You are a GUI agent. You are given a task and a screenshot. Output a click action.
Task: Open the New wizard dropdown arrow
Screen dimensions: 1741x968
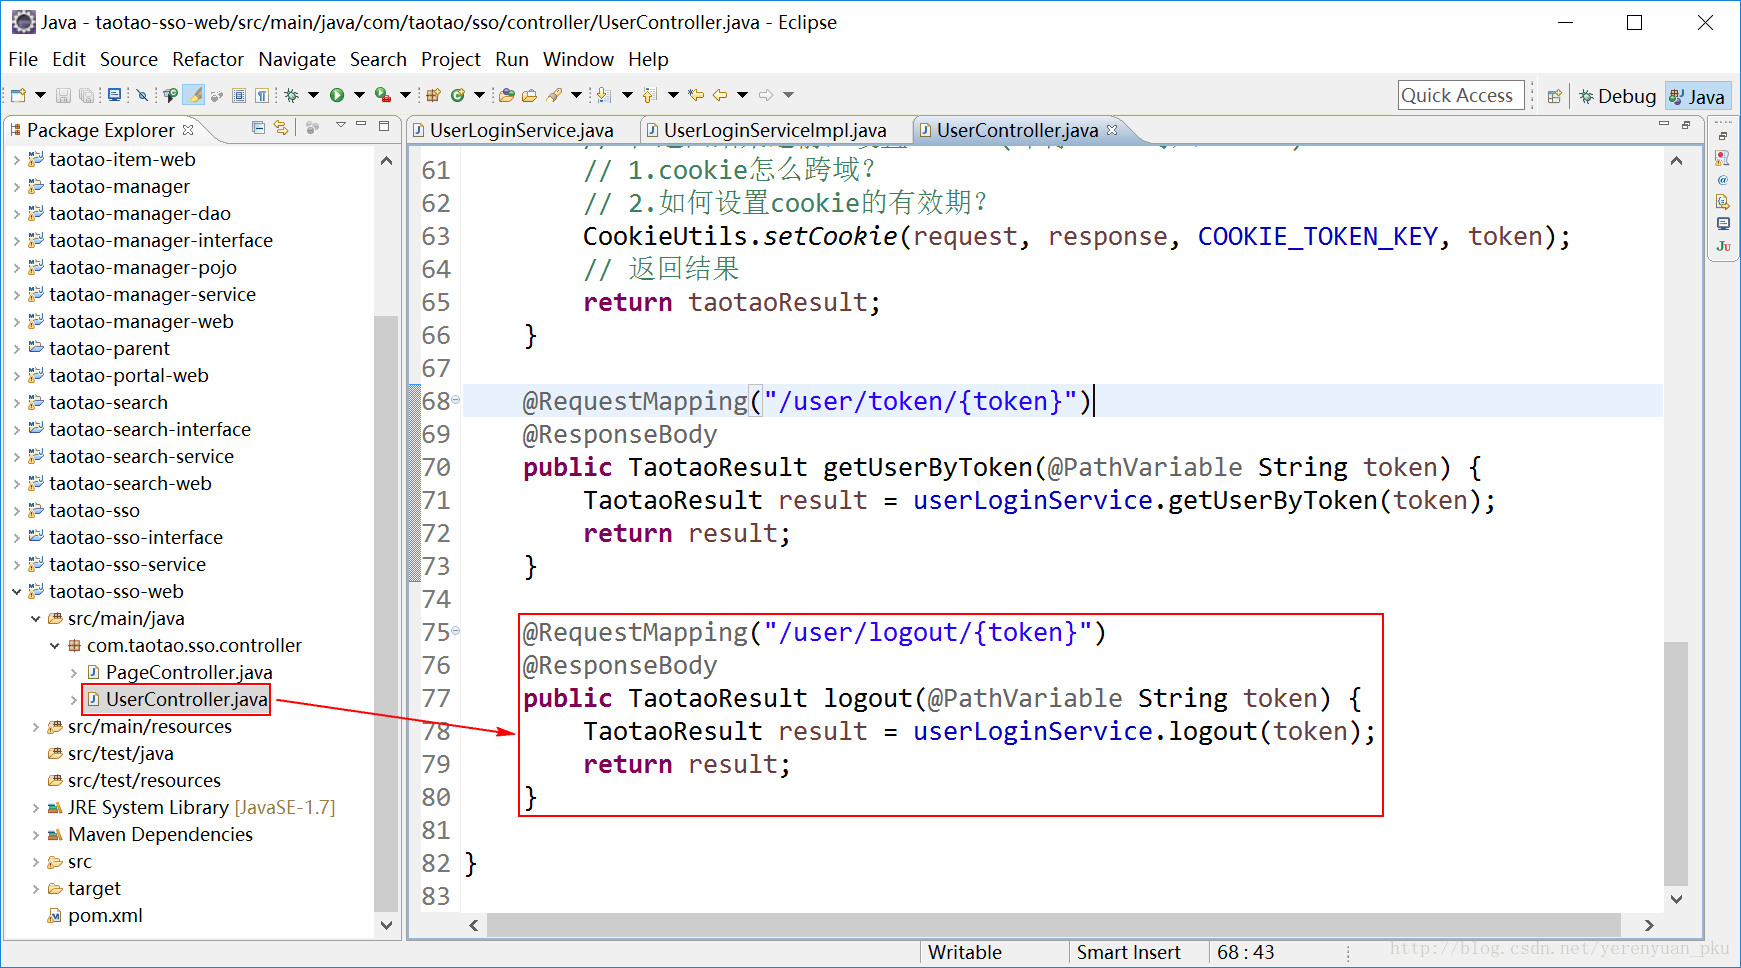tap(40, 95)
